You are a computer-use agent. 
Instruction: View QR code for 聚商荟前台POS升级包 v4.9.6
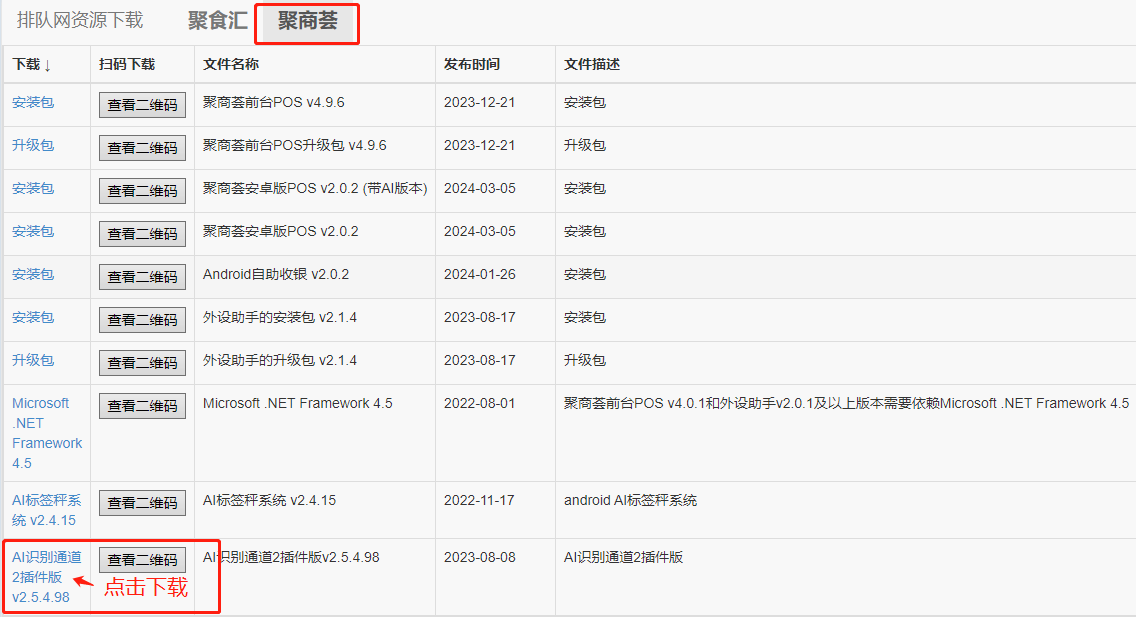pos(142,148)
